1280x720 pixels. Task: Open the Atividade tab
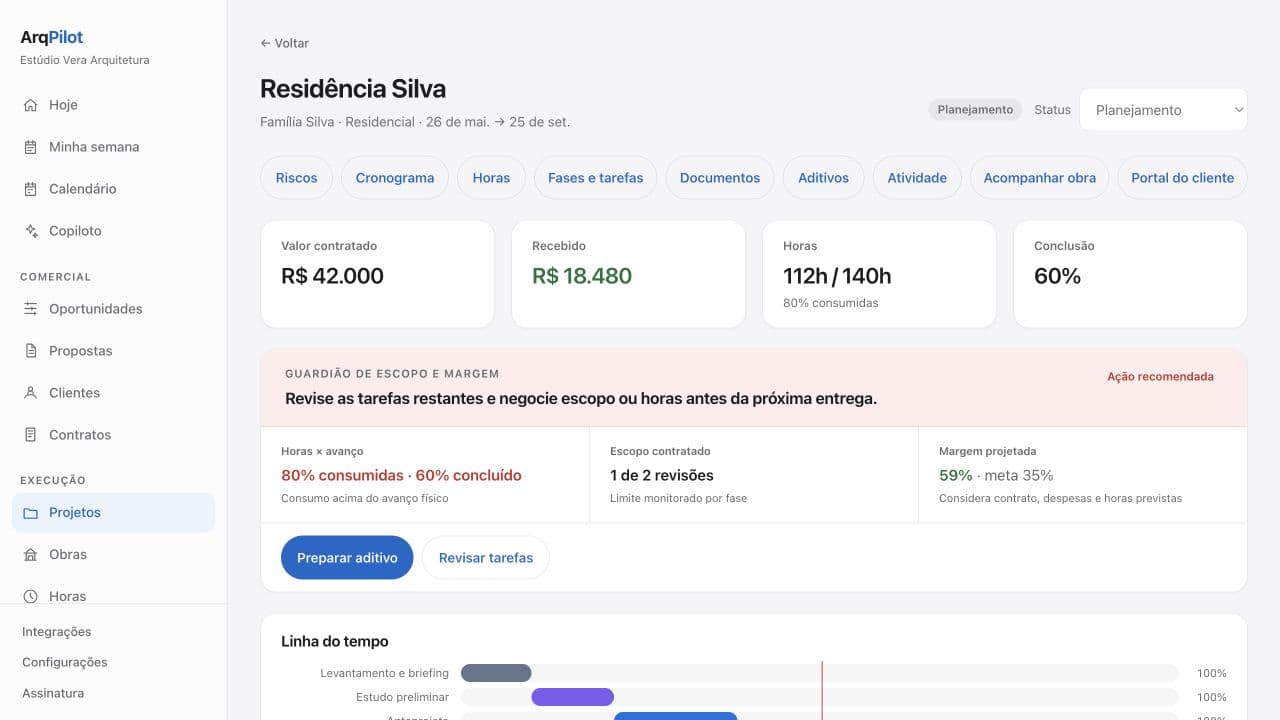917,178
